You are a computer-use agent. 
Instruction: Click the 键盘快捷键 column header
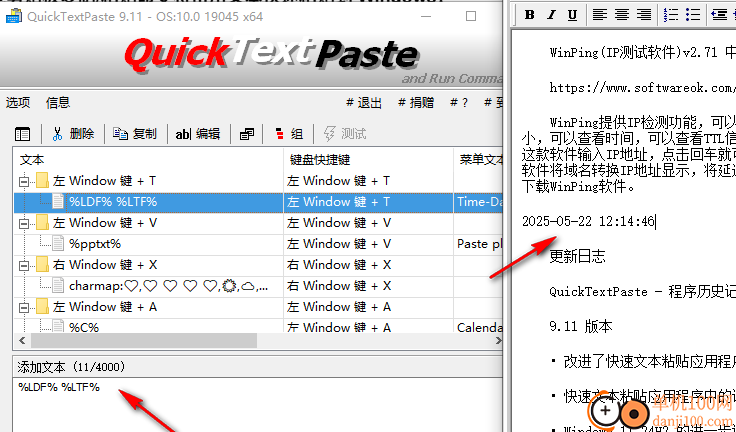[368, 160]
